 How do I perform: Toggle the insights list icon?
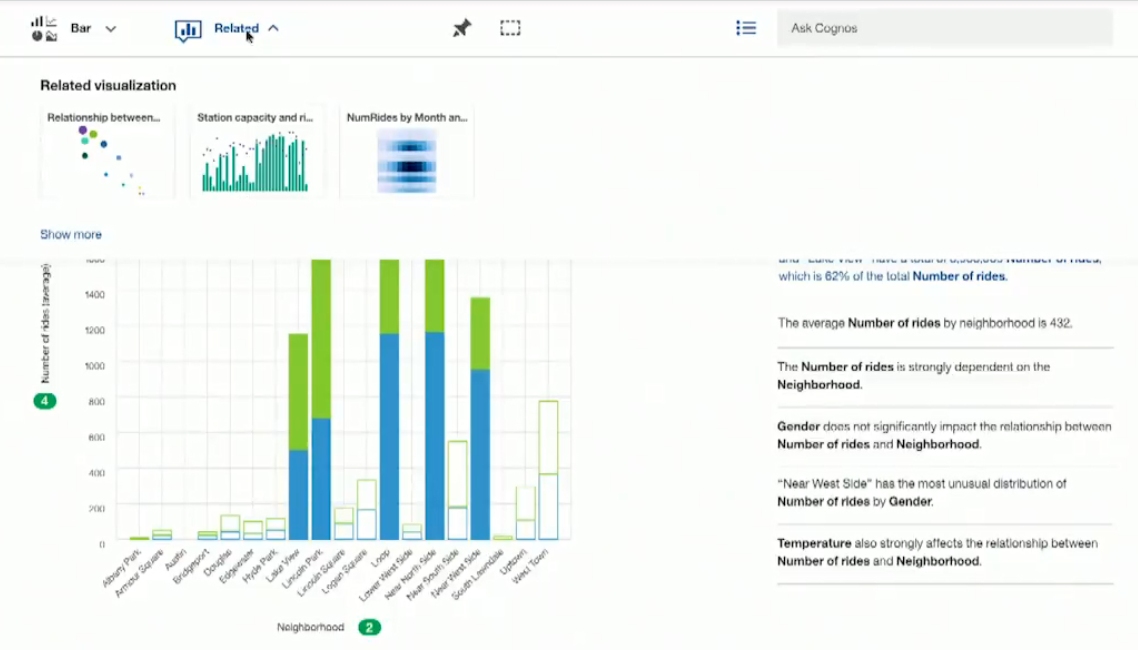pos(746,28)
